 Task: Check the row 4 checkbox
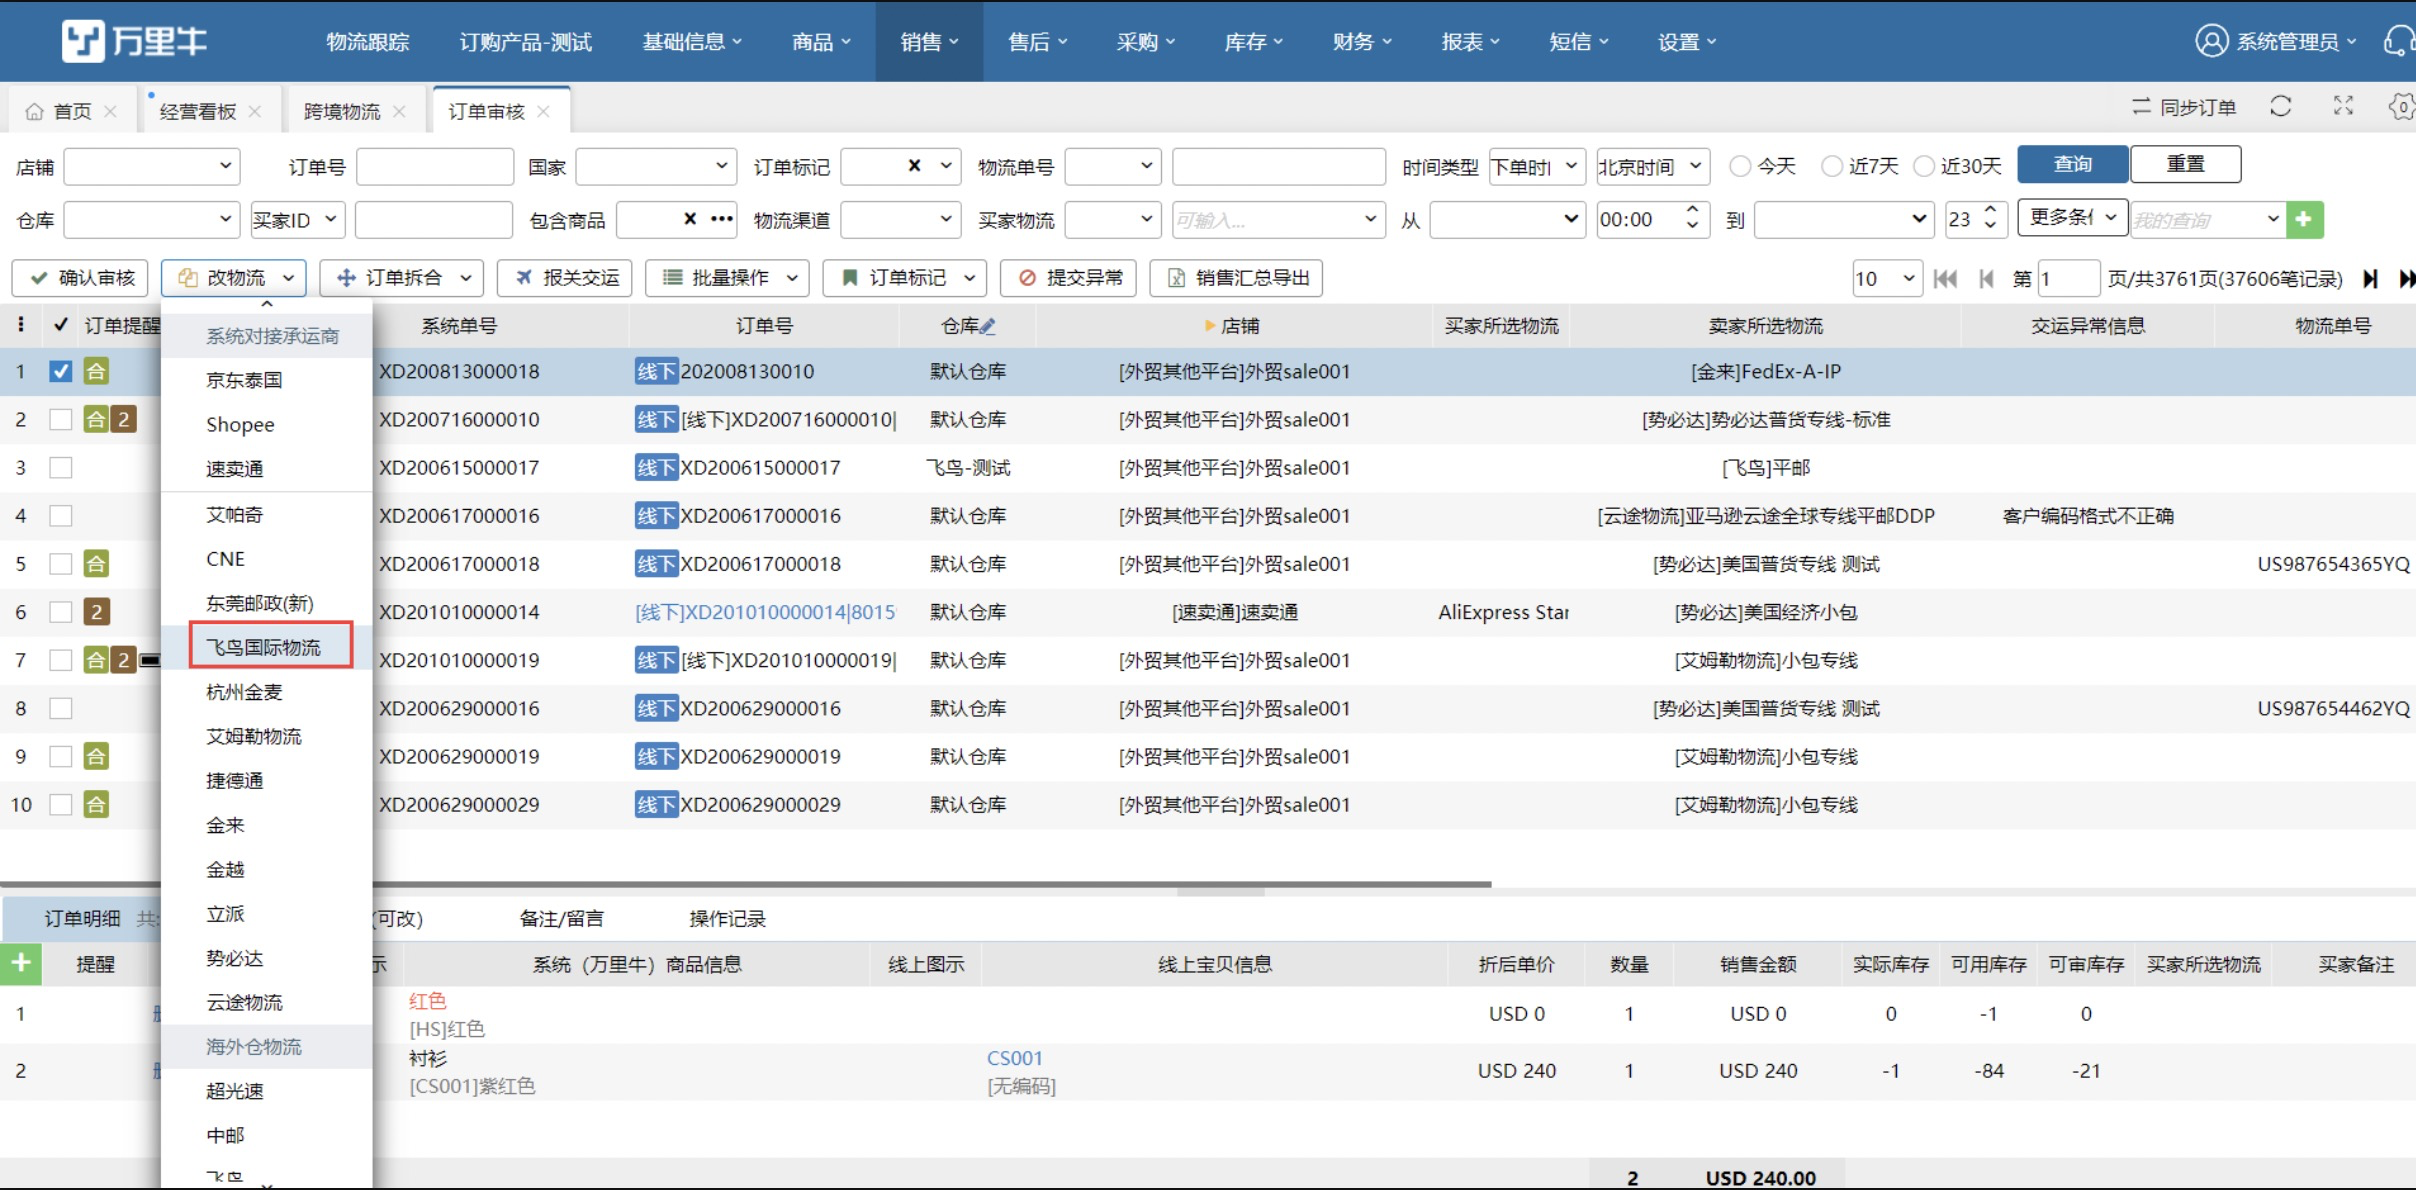coord(60,515)
